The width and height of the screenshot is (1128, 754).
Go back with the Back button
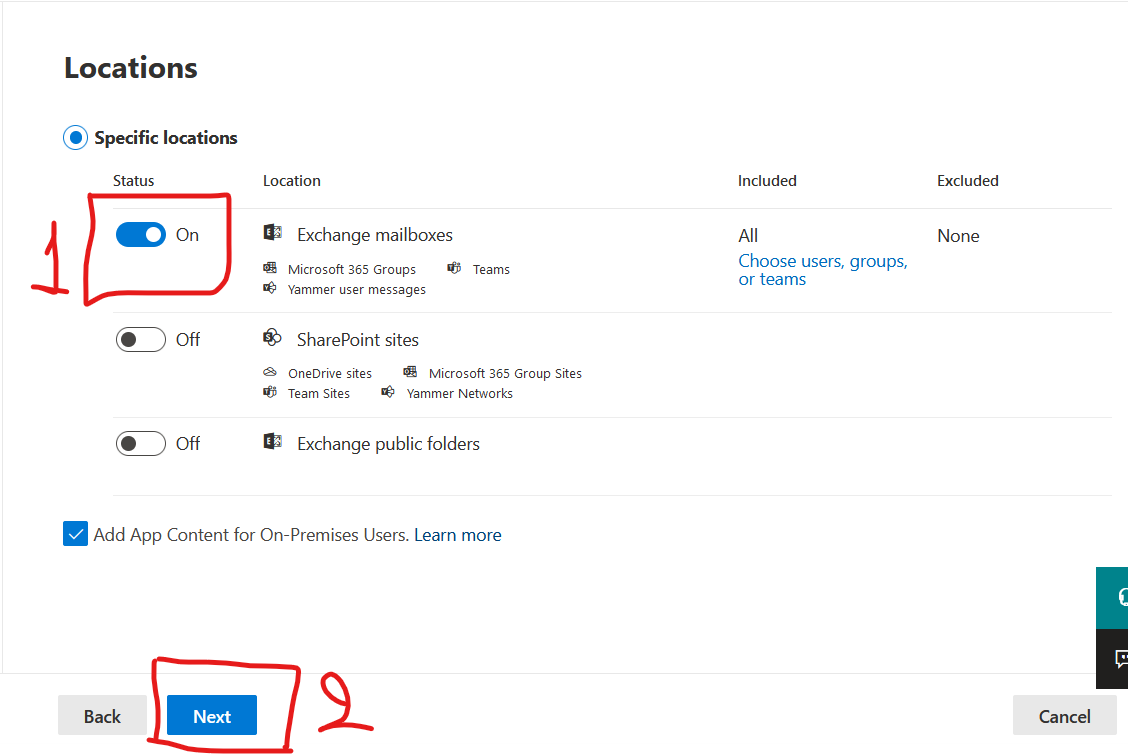tap(102, 716)
